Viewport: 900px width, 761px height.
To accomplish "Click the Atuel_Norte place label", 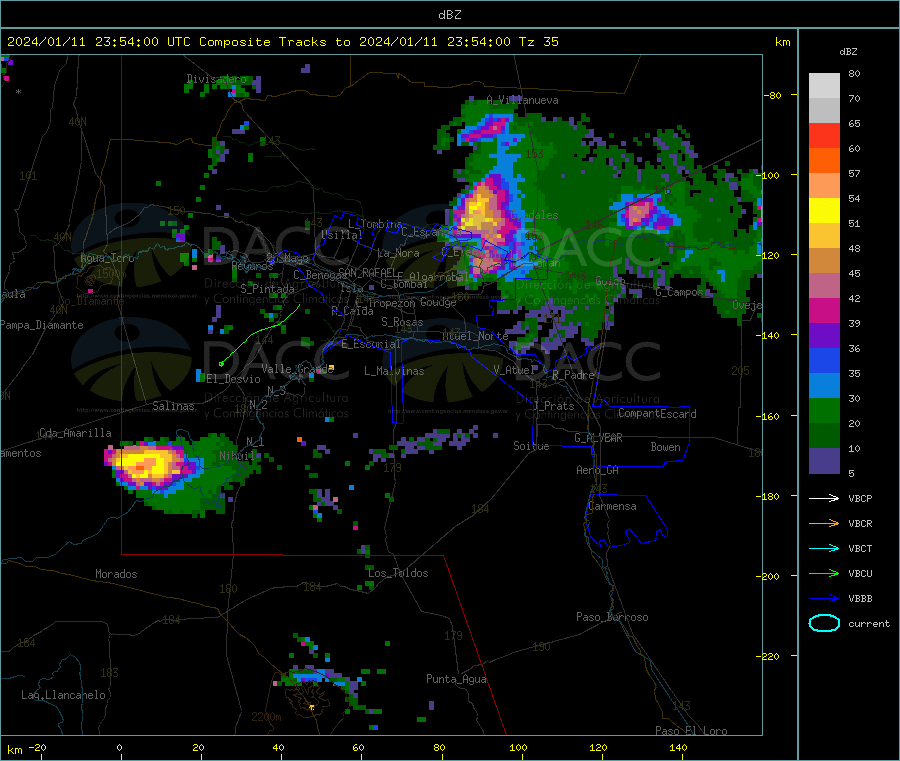I will click(x=475, y=336).
